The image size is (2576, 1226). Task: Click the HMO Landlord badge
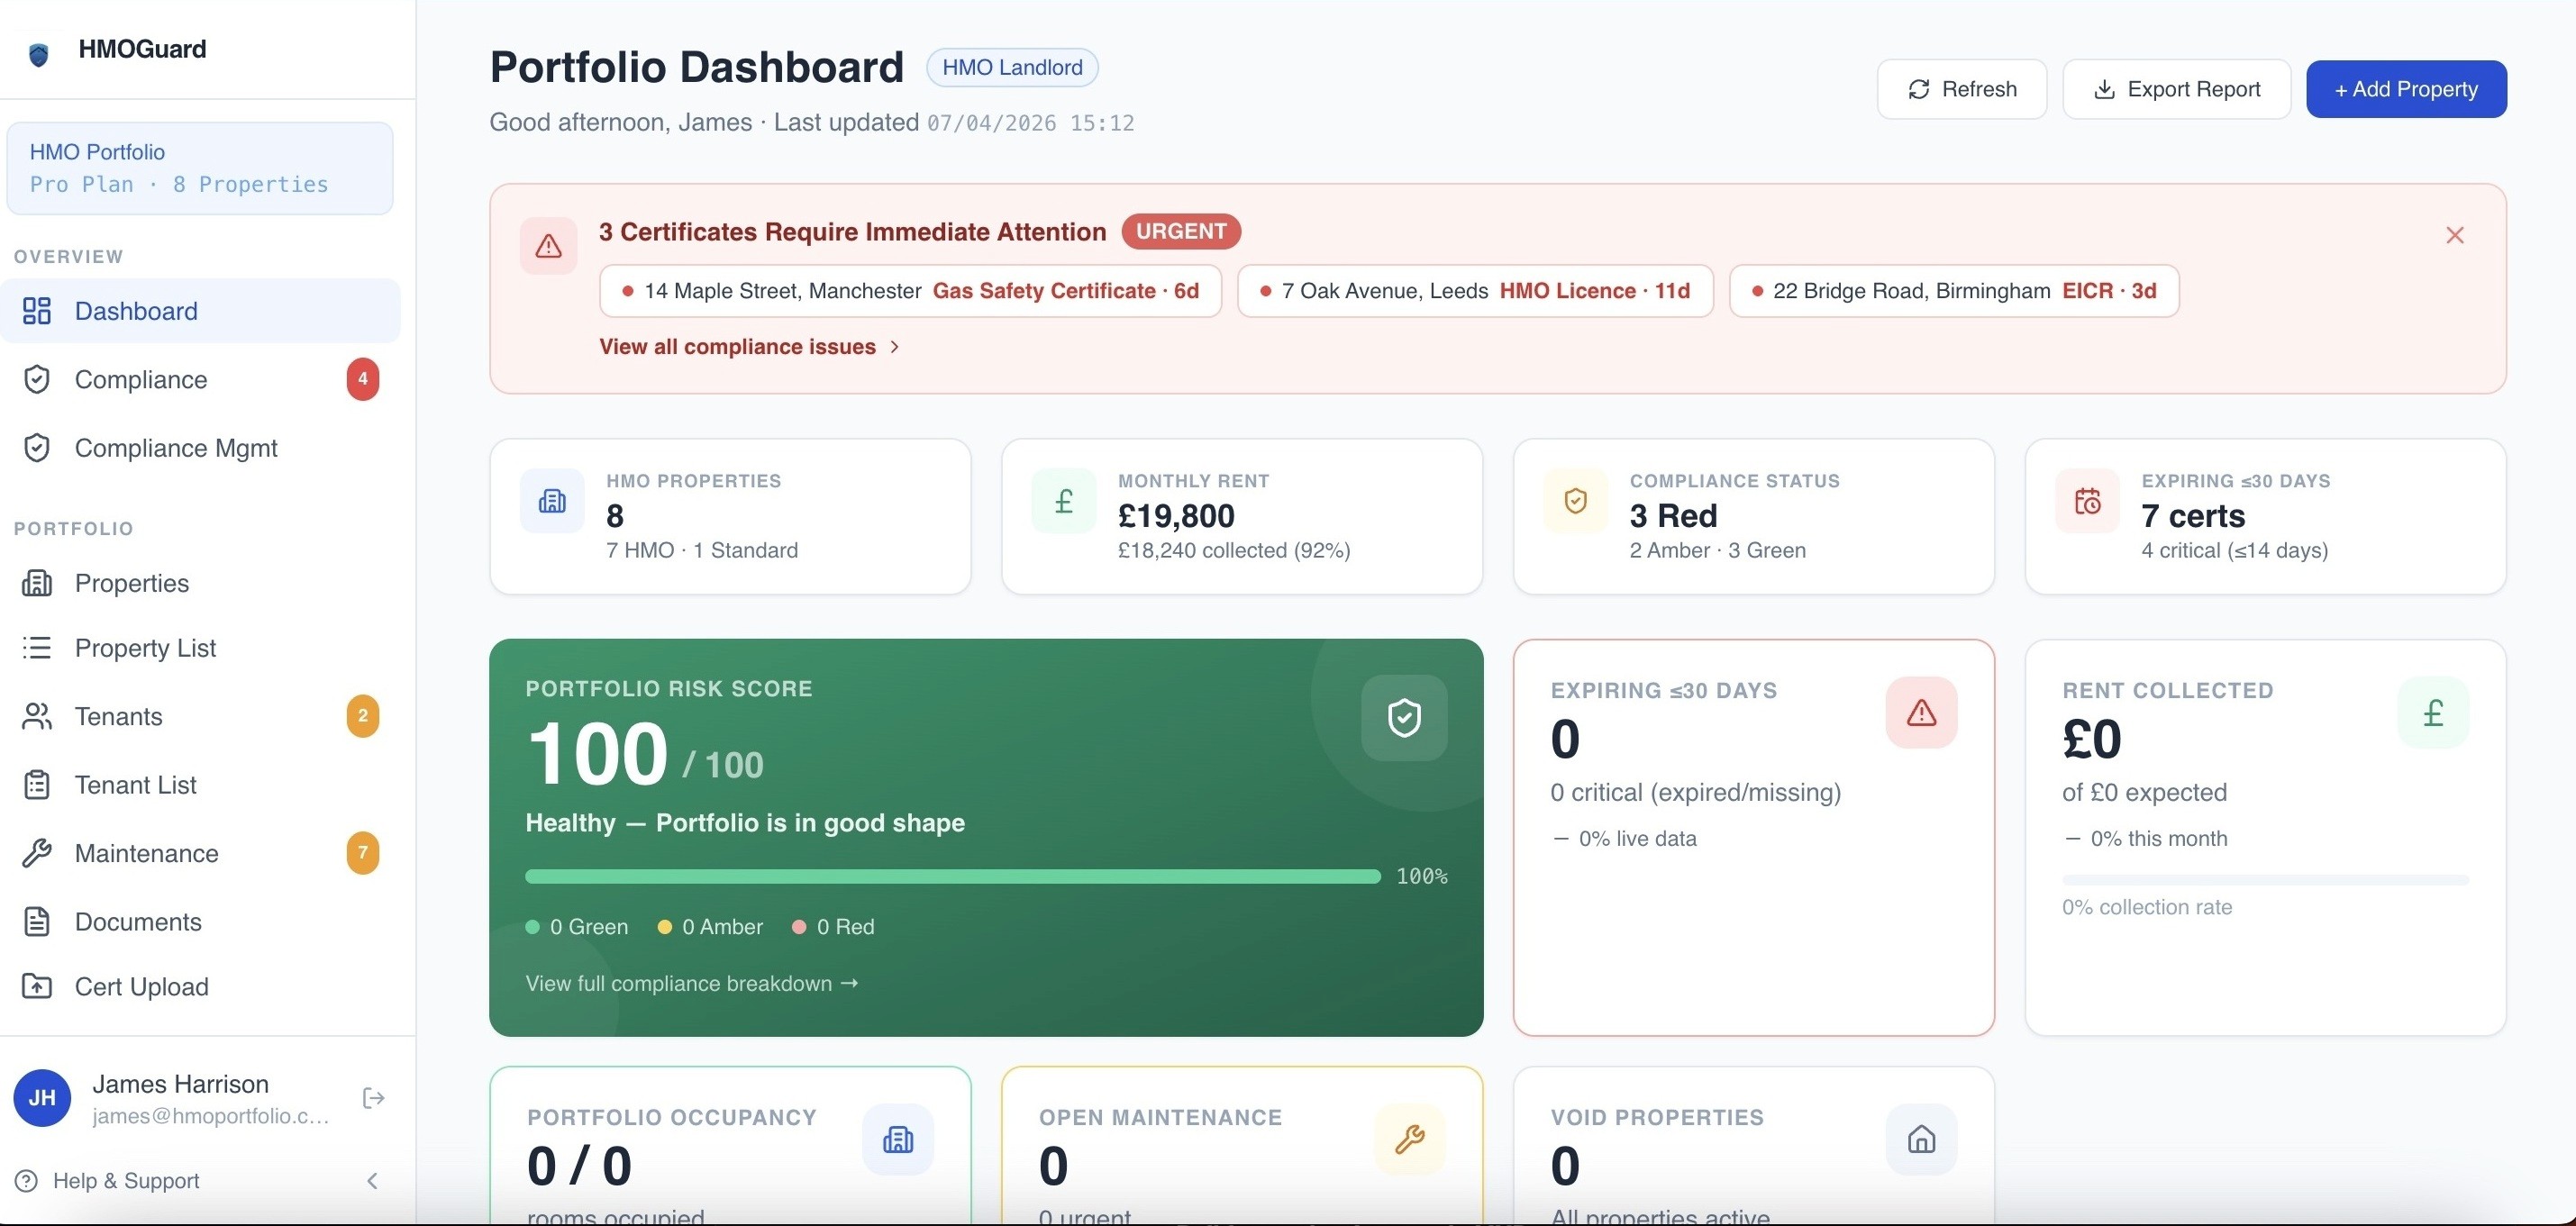(x=1012, y=67)
